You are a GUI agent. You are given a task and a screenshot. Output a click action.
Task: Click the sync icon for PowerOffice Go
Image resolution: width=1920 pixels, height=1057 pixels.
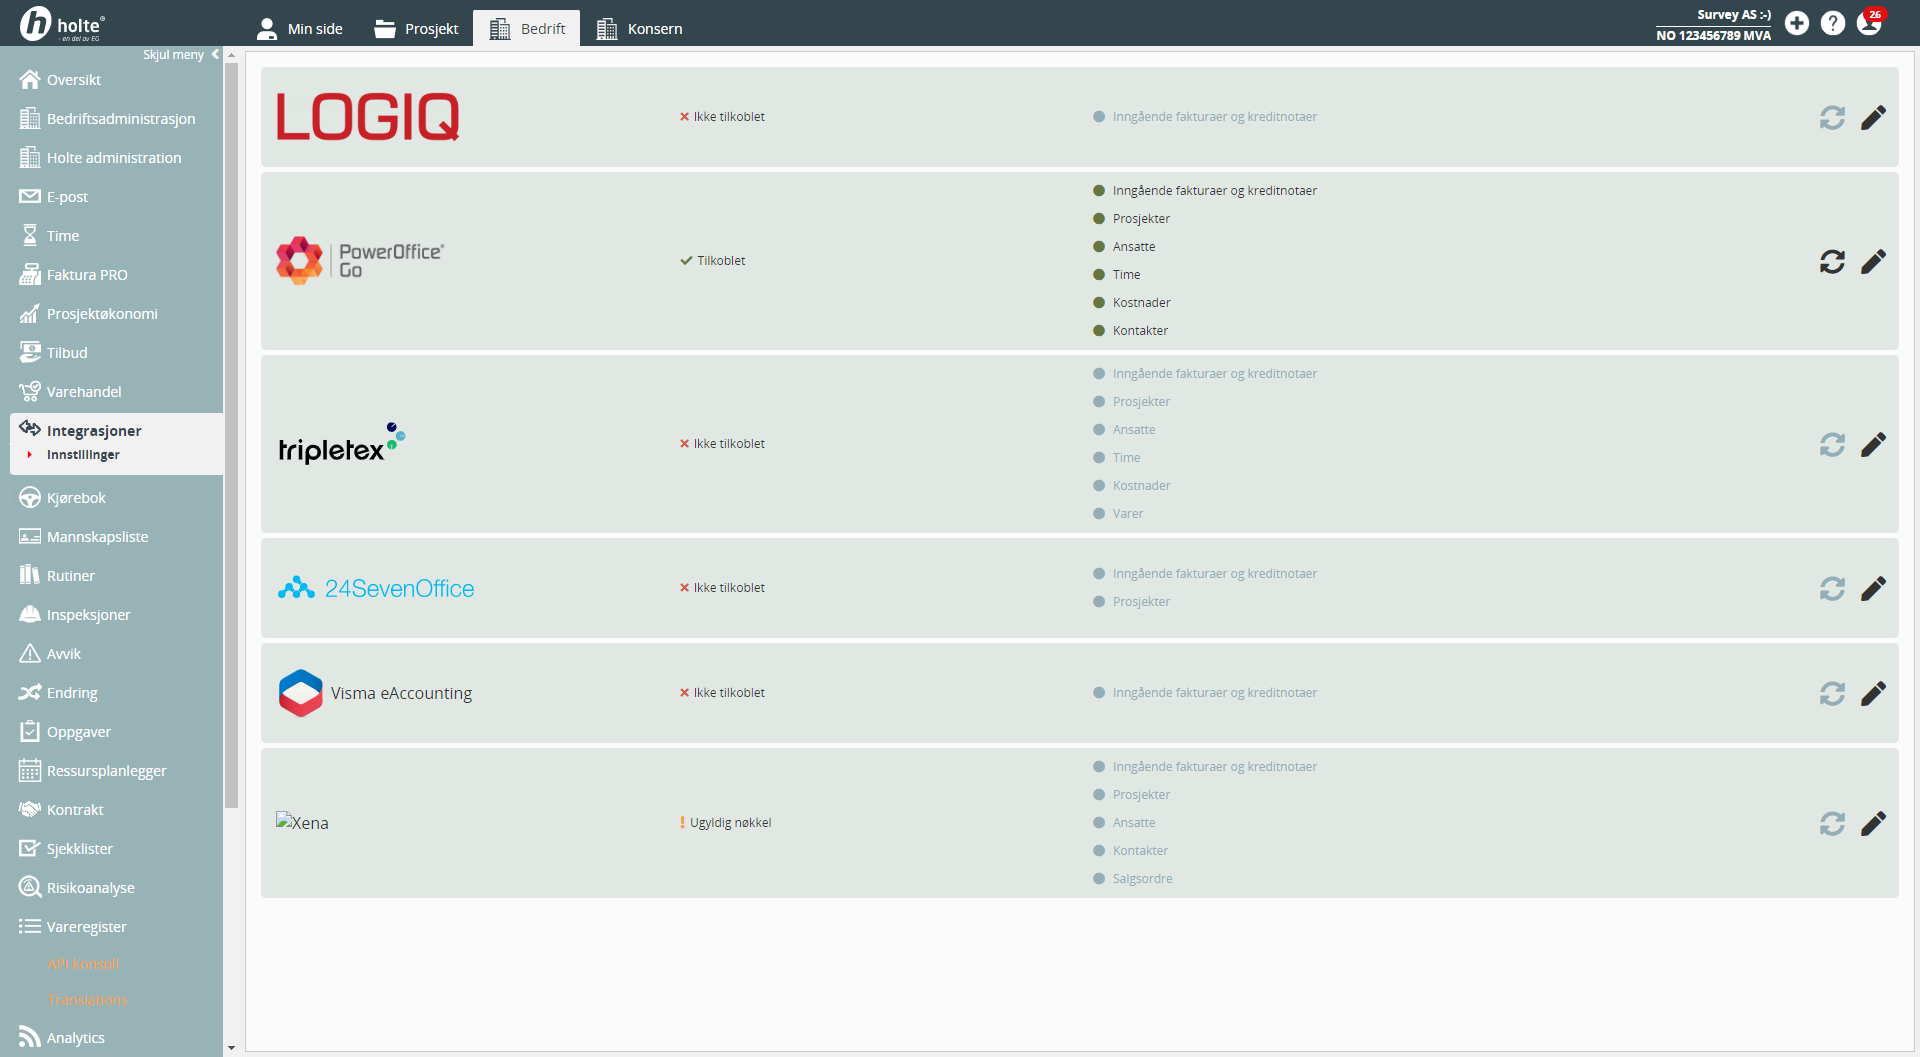(1832, 262)
